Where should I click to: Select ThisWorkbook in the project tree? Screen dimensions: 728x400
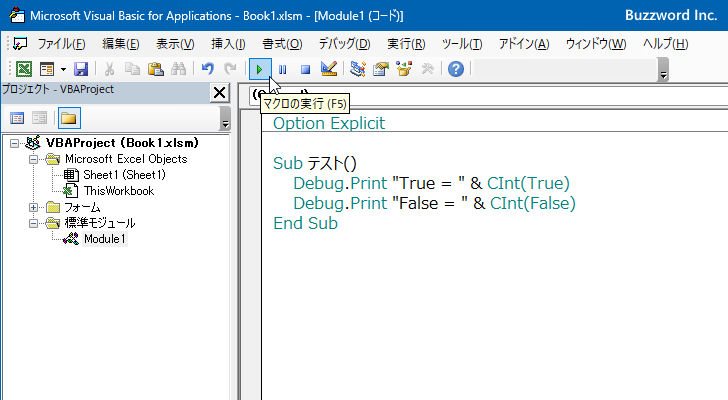click(118, 191)
